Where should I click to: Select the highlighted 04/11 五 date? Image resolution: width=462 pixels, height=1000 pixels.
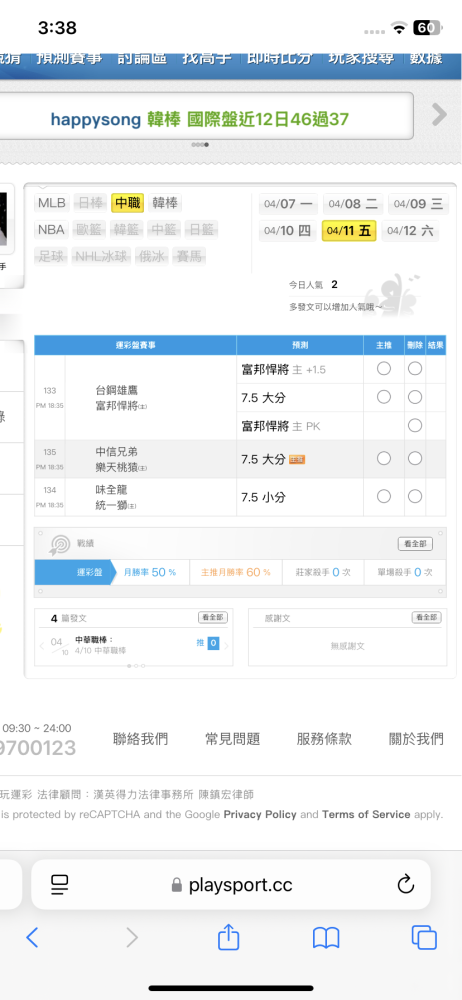(x=349, y=231)
